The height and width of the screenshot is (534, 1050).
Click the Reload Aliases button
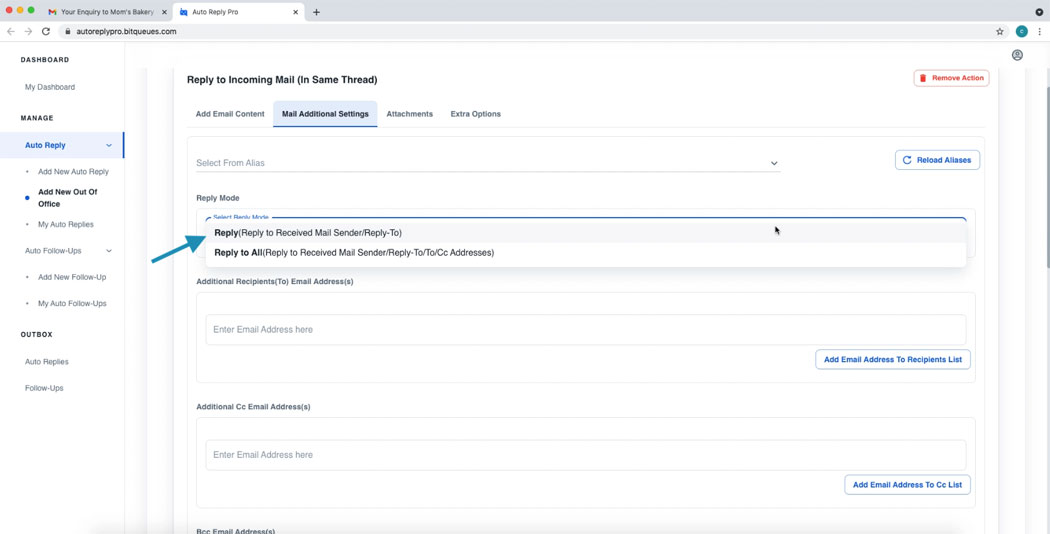937,160
